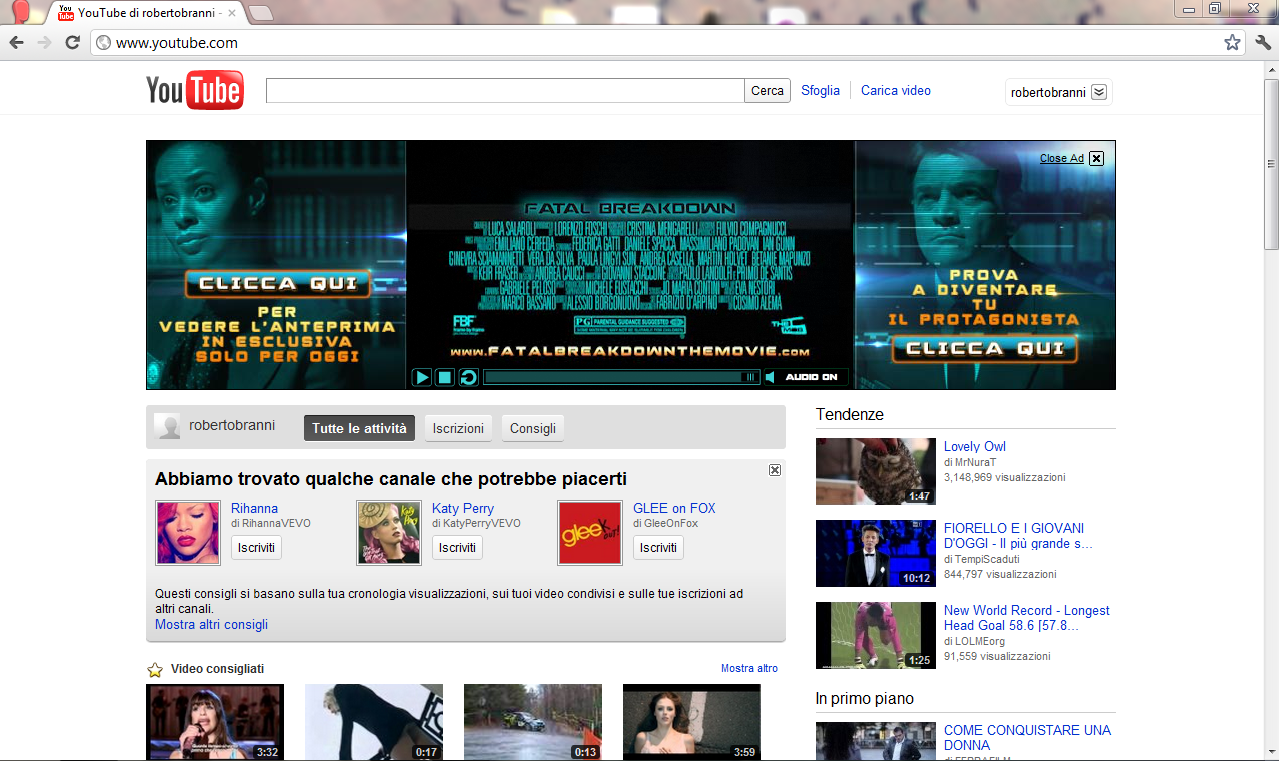Open New World Record Longest Head Goal
This screenshot has height=761, width=1279.
click(1026, 617)
